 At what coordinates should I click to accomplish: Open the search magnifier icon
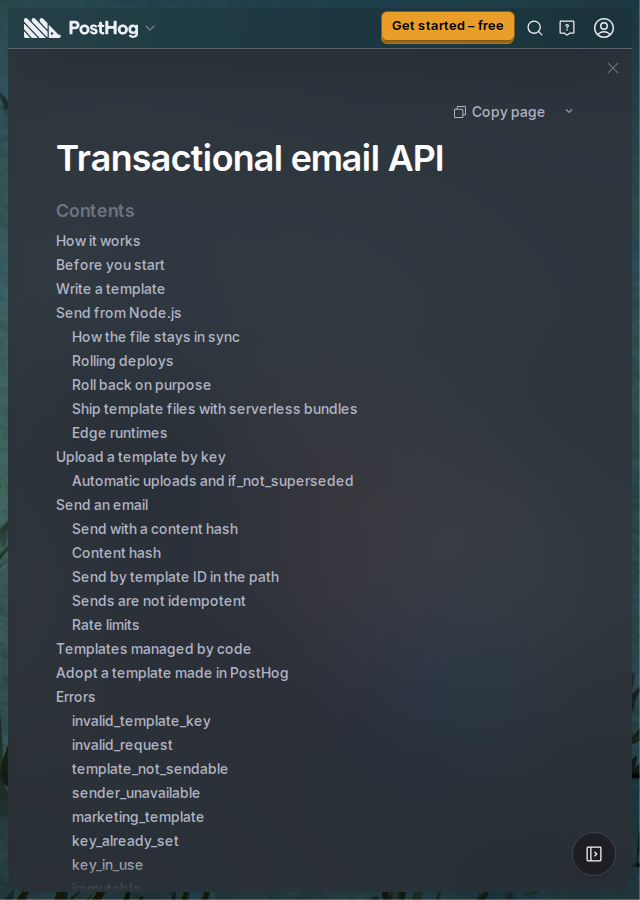point(534,28)
